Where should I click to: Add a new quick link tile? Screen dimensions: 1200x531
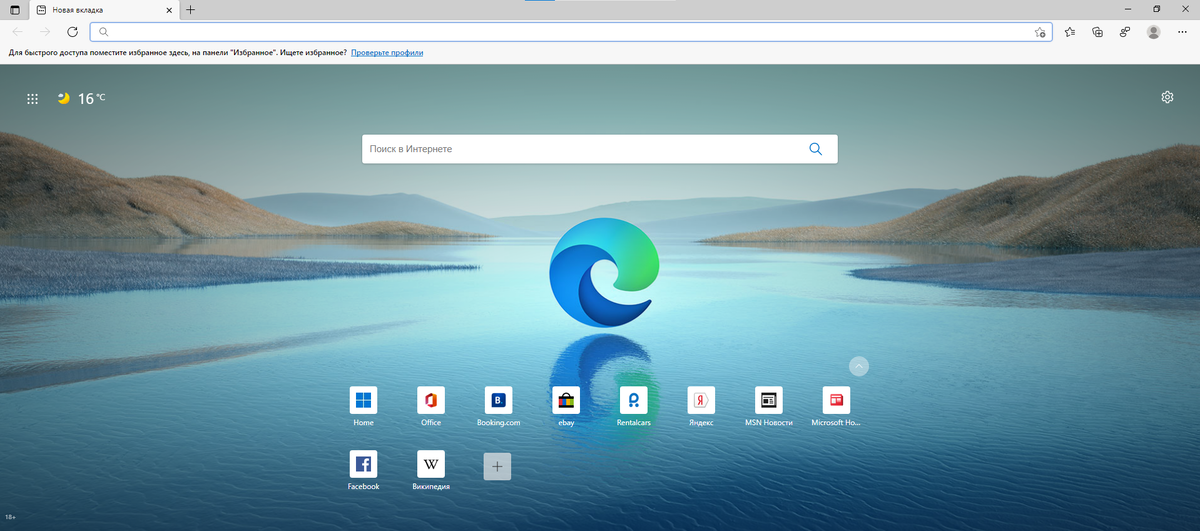497,466
